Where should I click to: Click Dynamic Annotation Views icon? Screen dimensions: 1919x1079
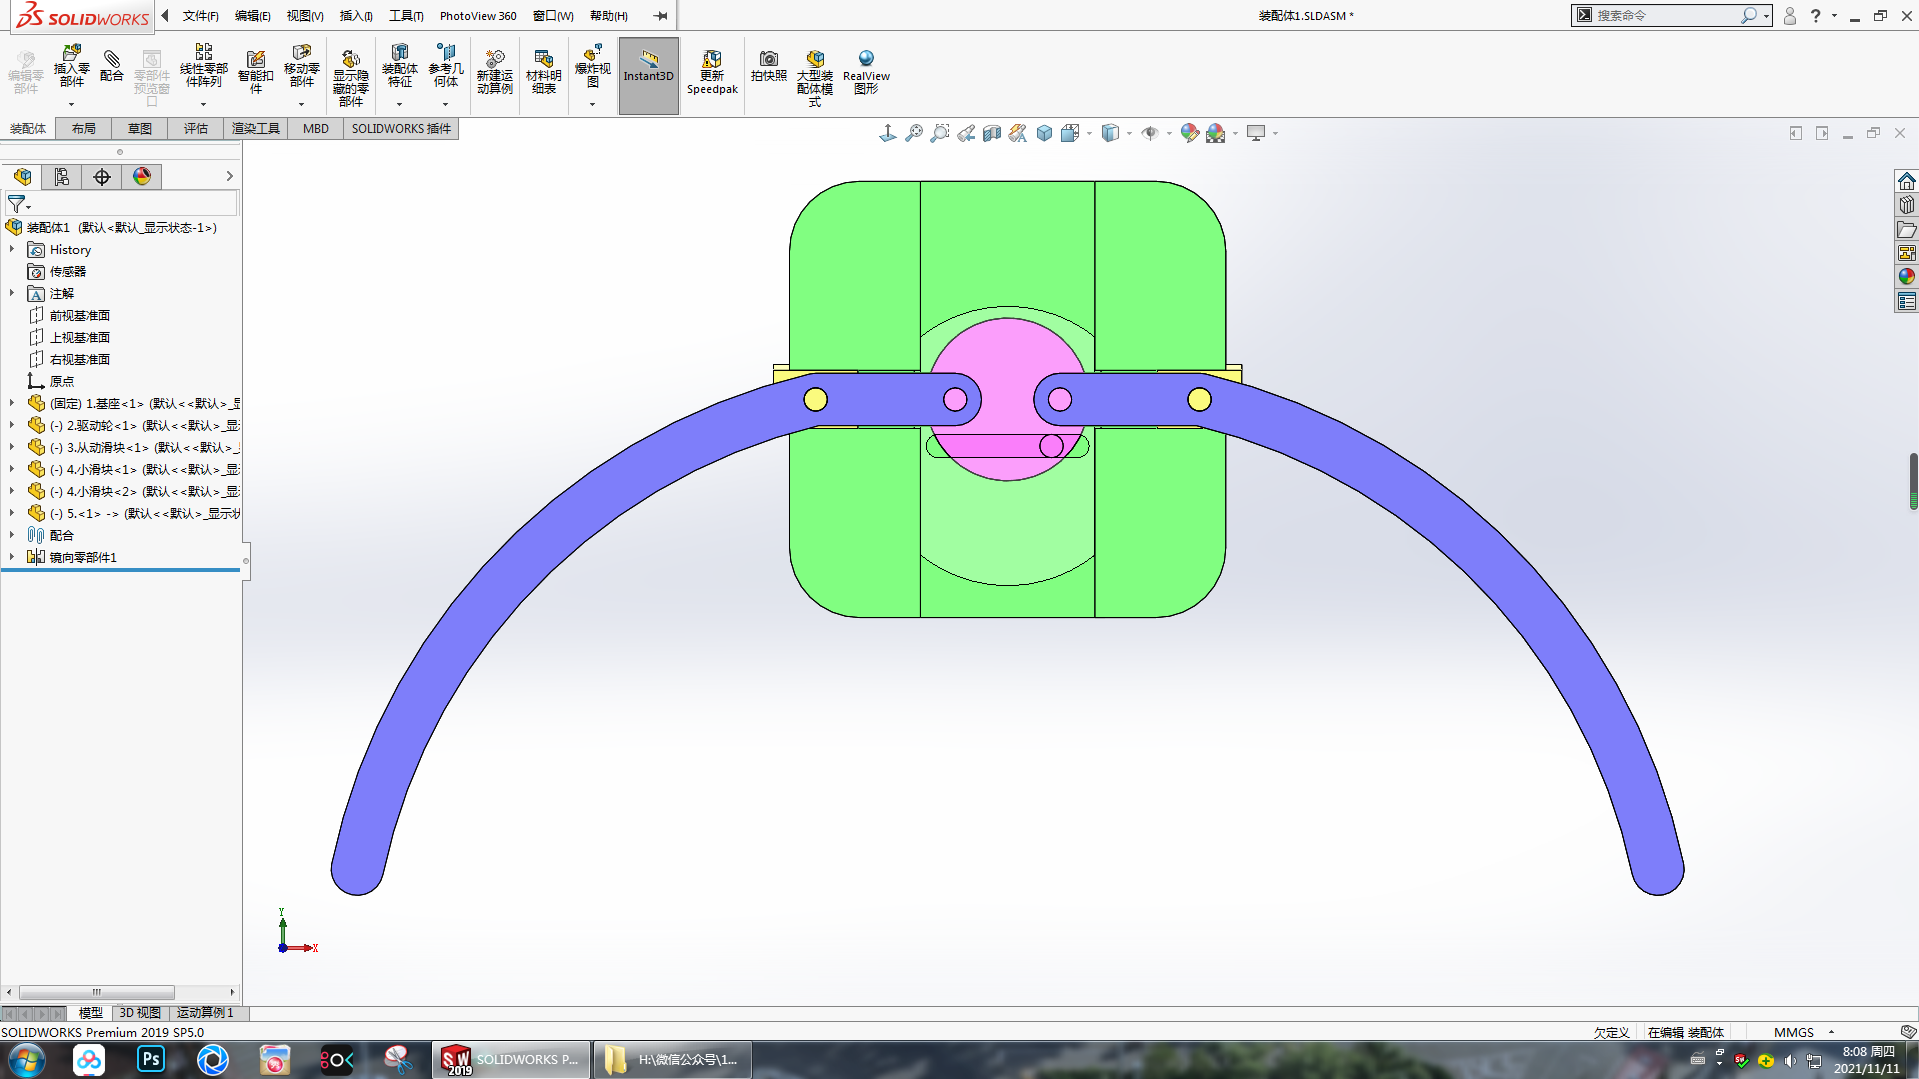(x=1018, y=133)
